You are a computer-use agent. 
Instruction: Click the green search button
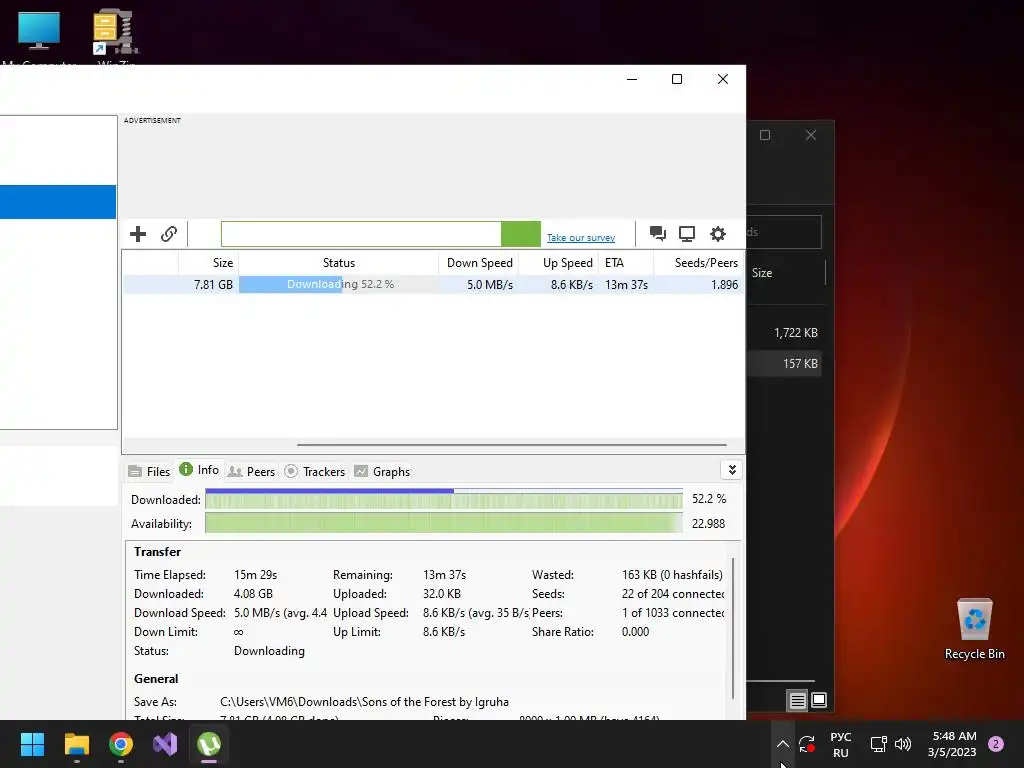(x=520, y=234)
